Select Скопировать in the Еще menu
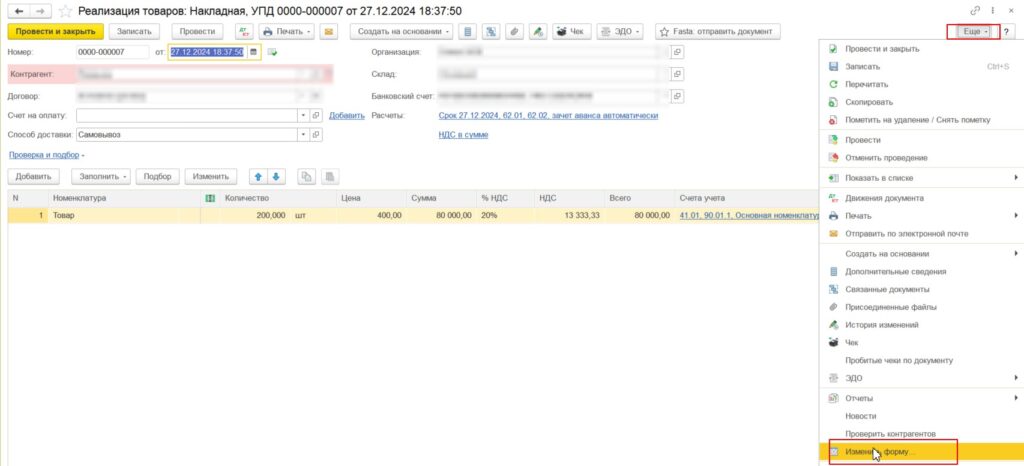Image resolution: width=1024 pixels, height=466 pixels. (x=921, y=102)
